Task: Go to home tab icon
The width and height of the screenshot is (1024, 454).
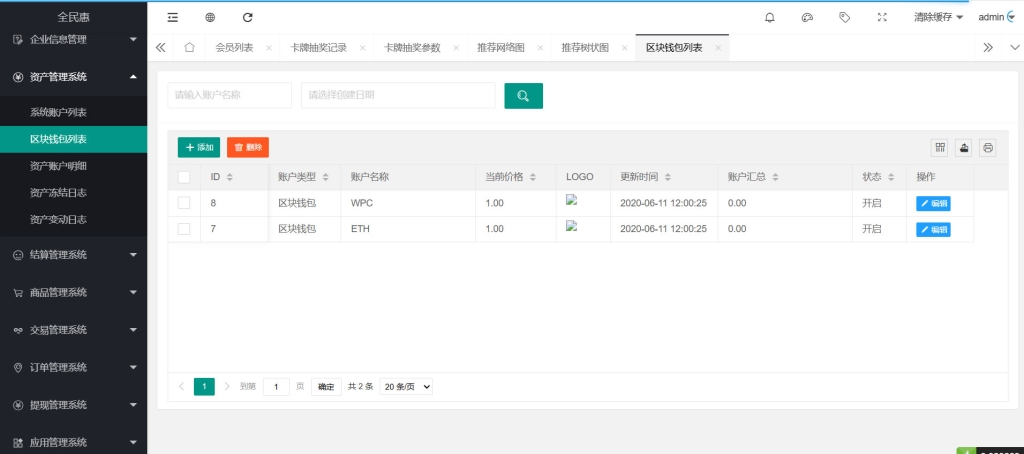Action: (x=189, y=47)
